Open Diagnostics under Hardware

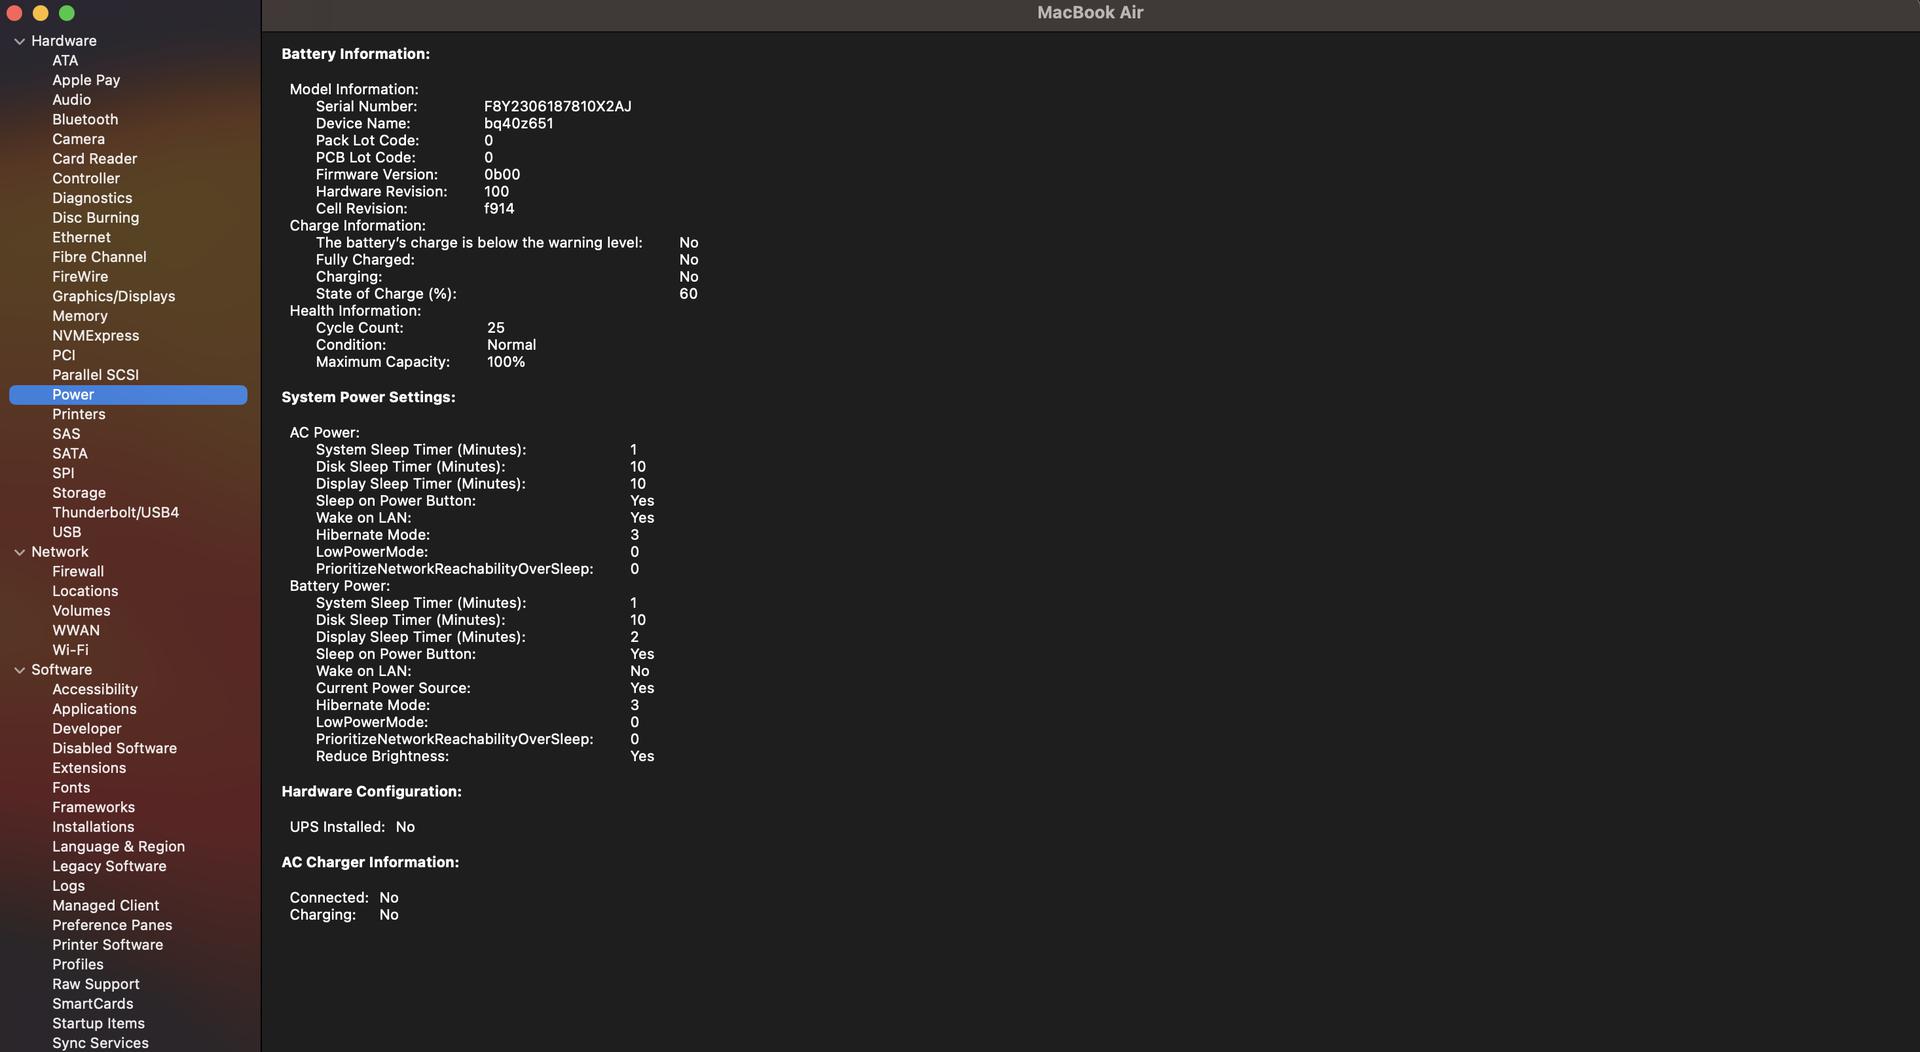point(92,198)
